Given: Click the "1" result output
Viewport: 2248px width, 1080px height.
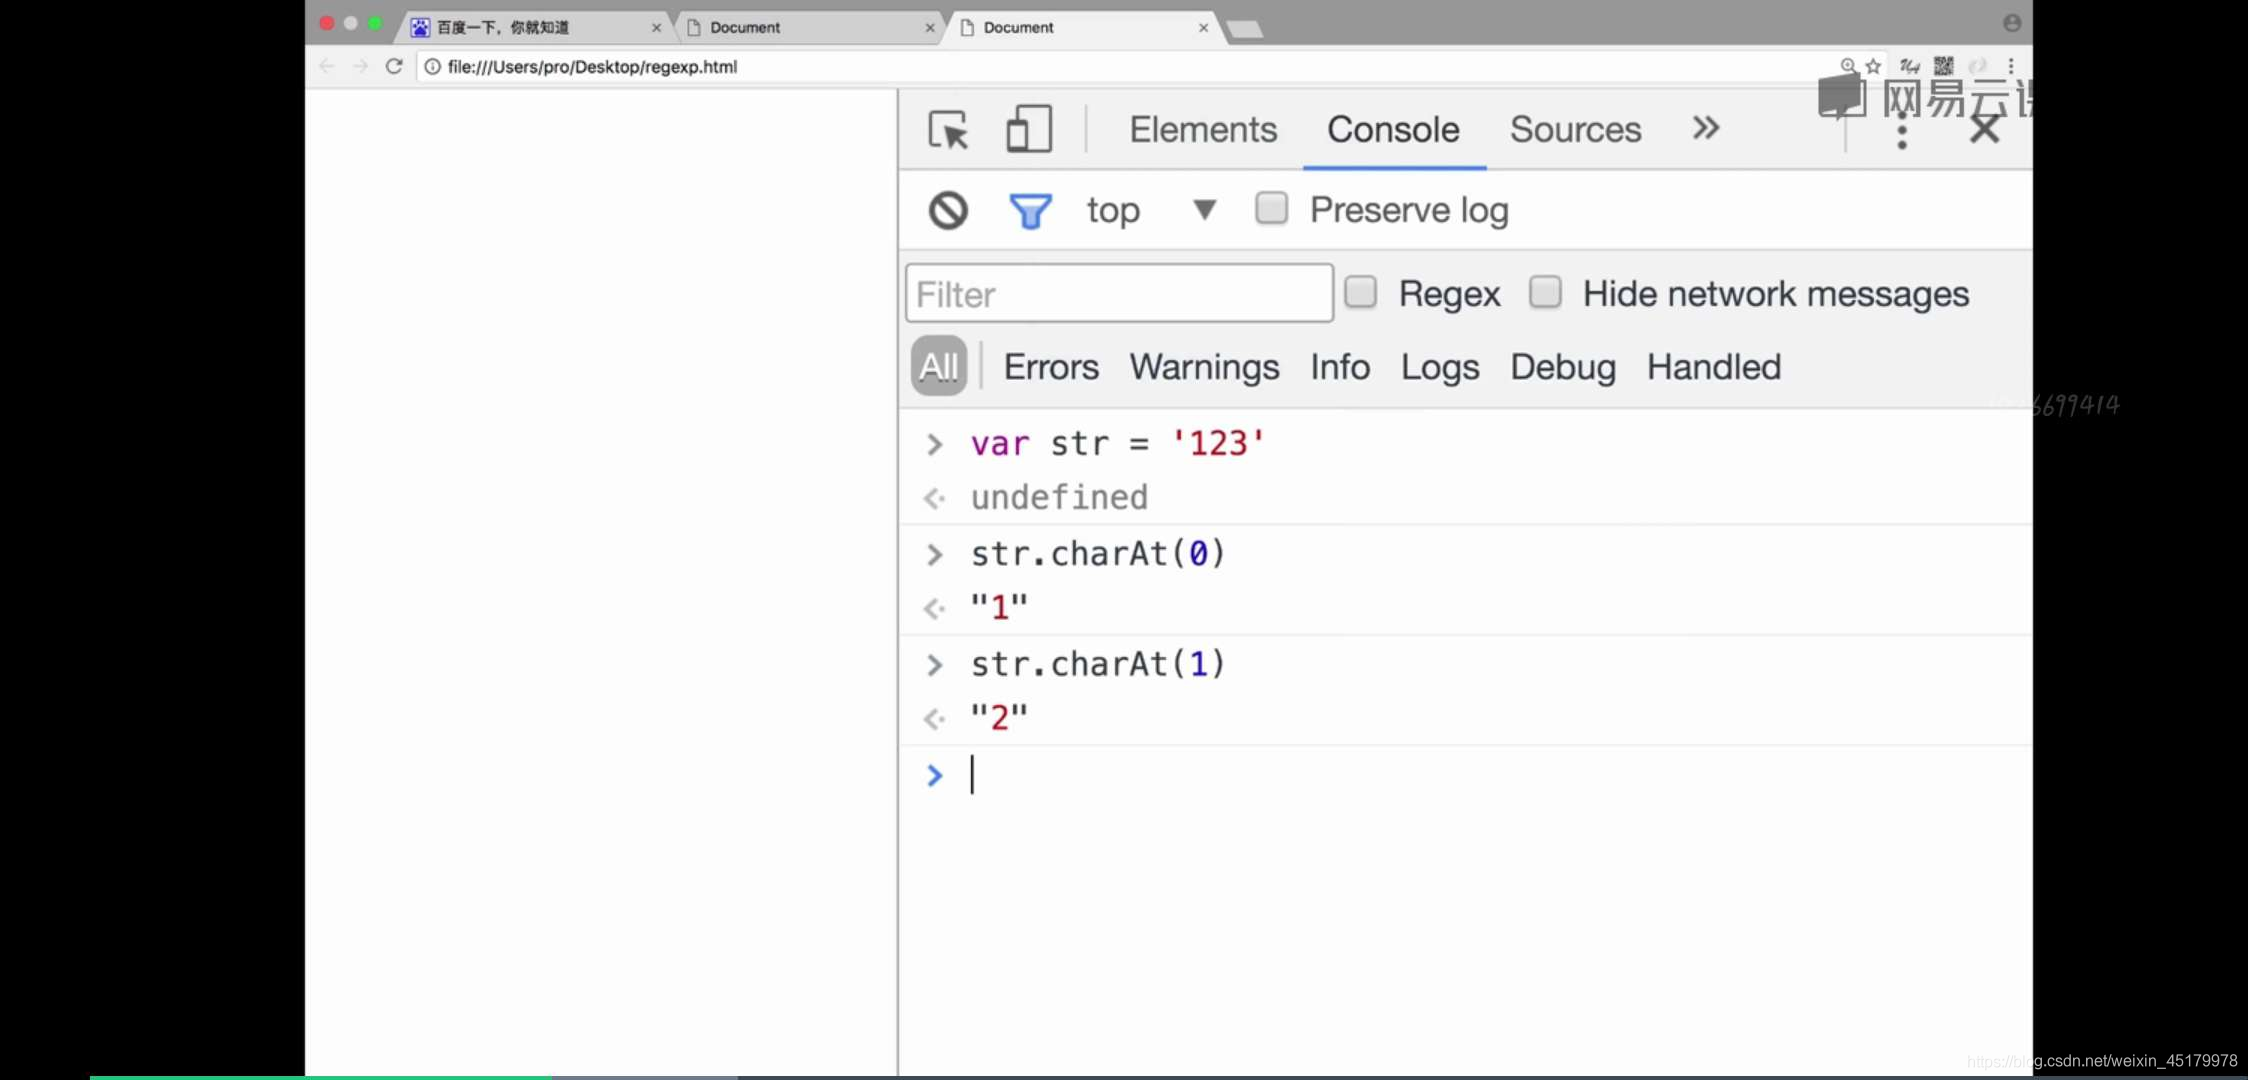Looking at the screenshot, I should [x=999, y=607].
